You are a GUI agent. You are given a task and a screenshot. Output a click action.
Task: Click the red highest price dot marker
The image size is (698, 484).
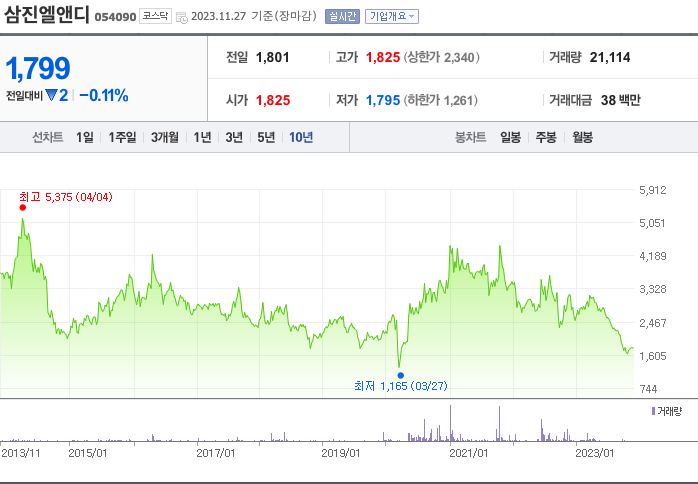(x=23, y=208)
